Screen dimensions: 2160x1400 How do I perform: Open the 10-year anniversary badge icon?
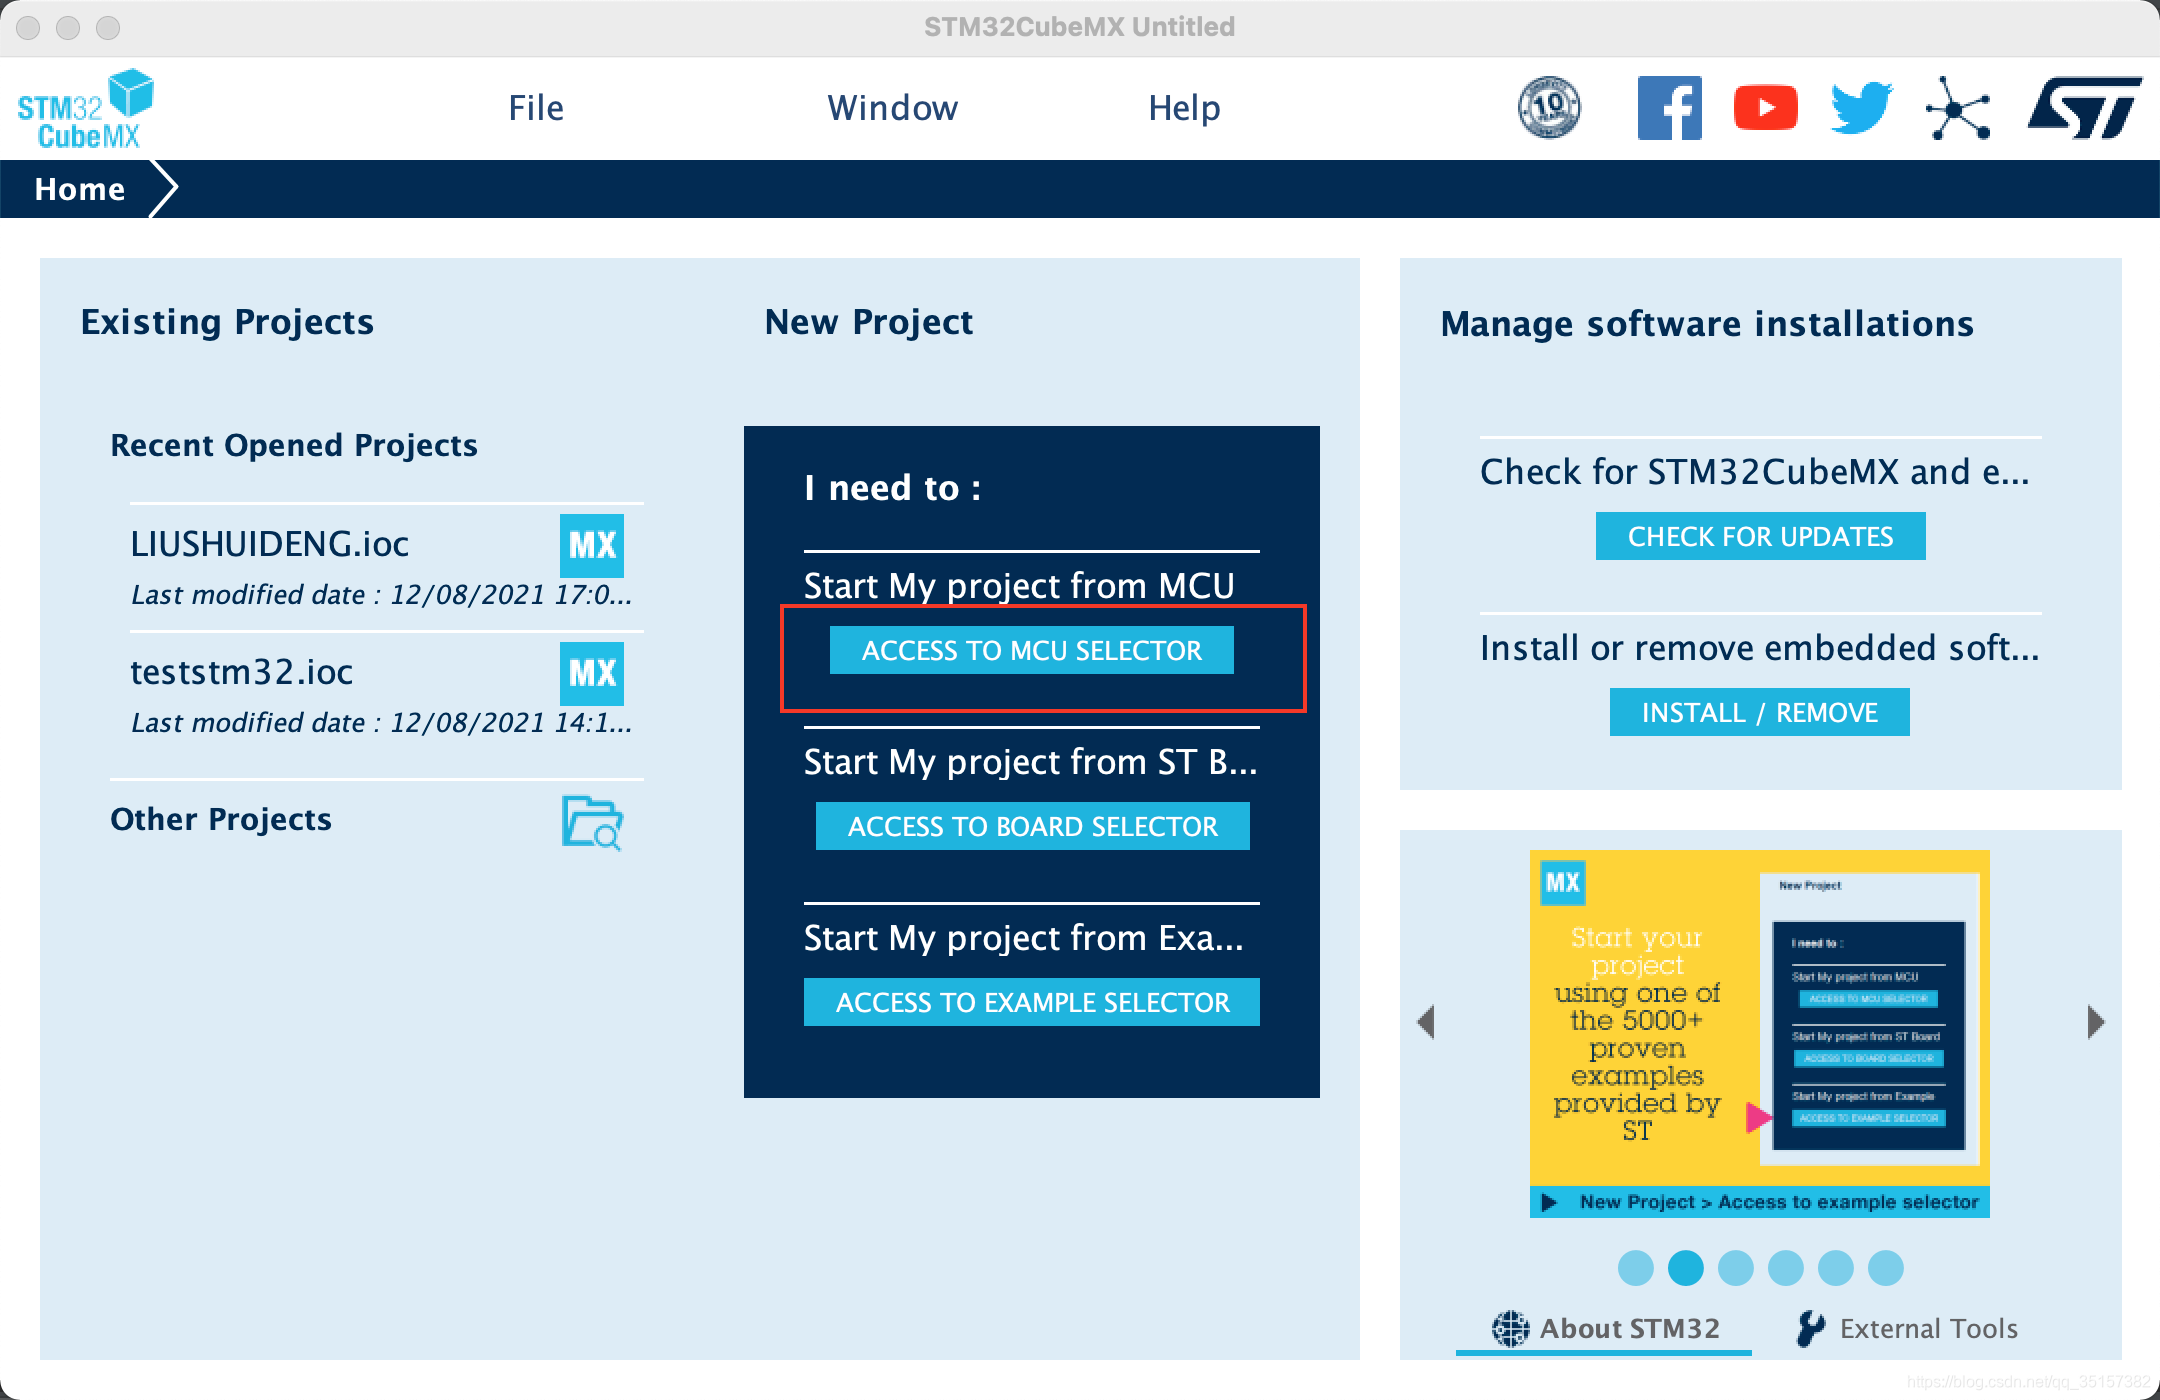click(1549, 107)
